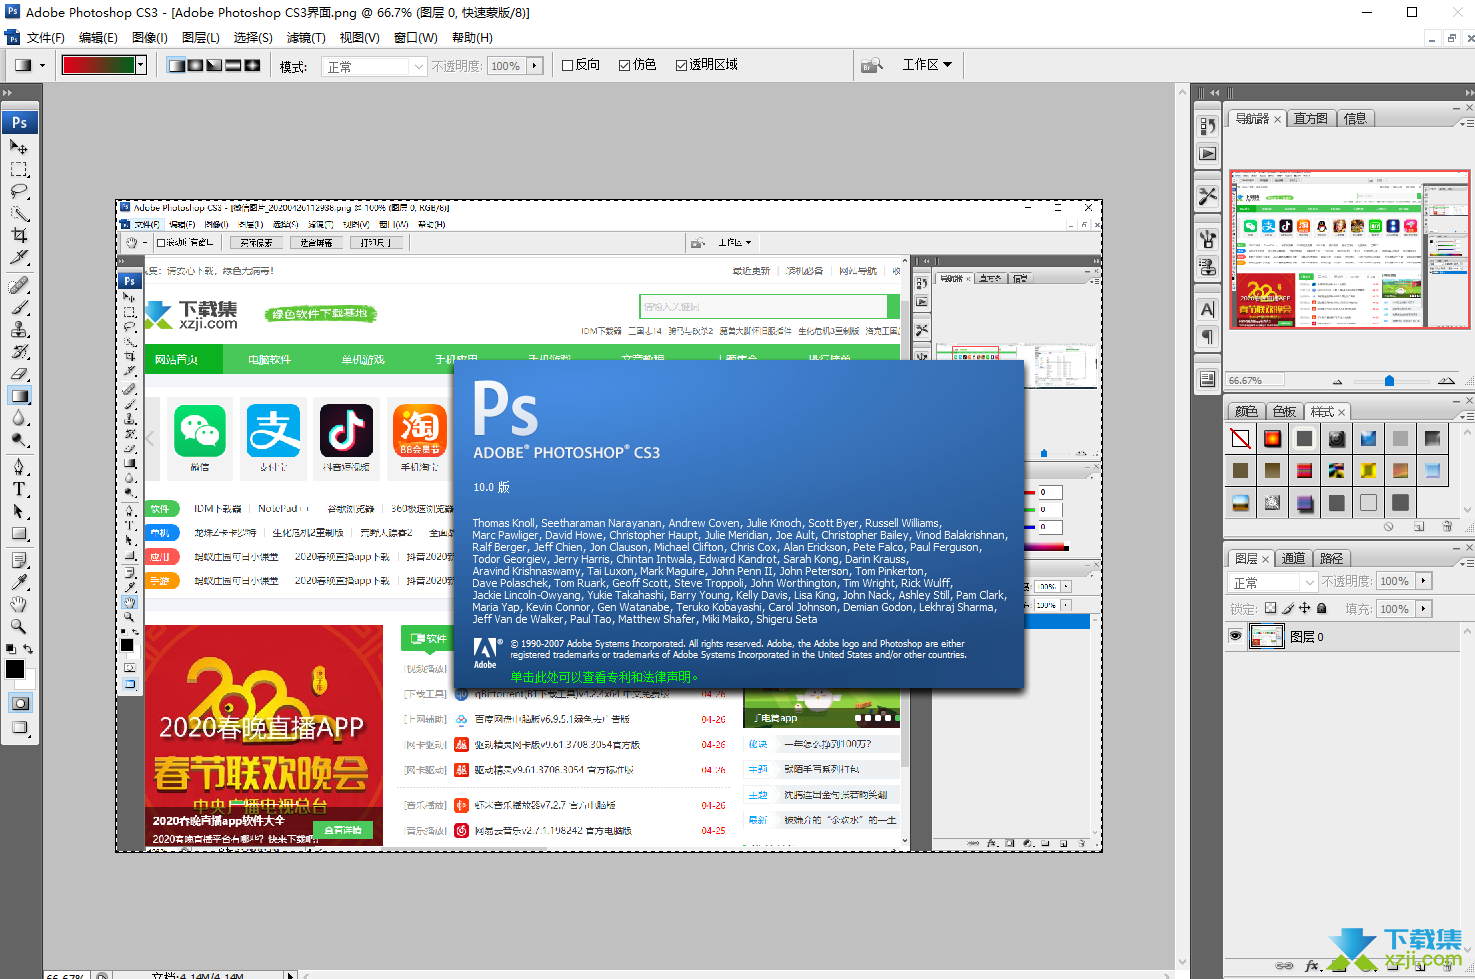Select the Hand tool

(19, 604)
